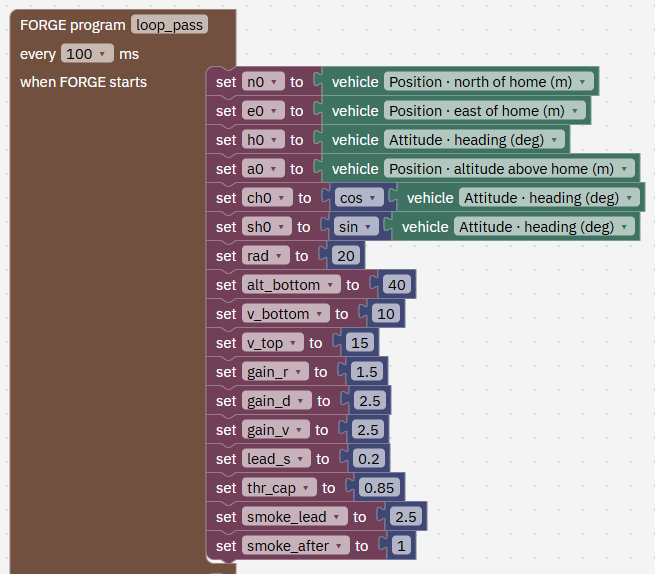This screenshot has height=574, width=655.
Task: Open Position north of home dropdown
Action: click(489, 82)
